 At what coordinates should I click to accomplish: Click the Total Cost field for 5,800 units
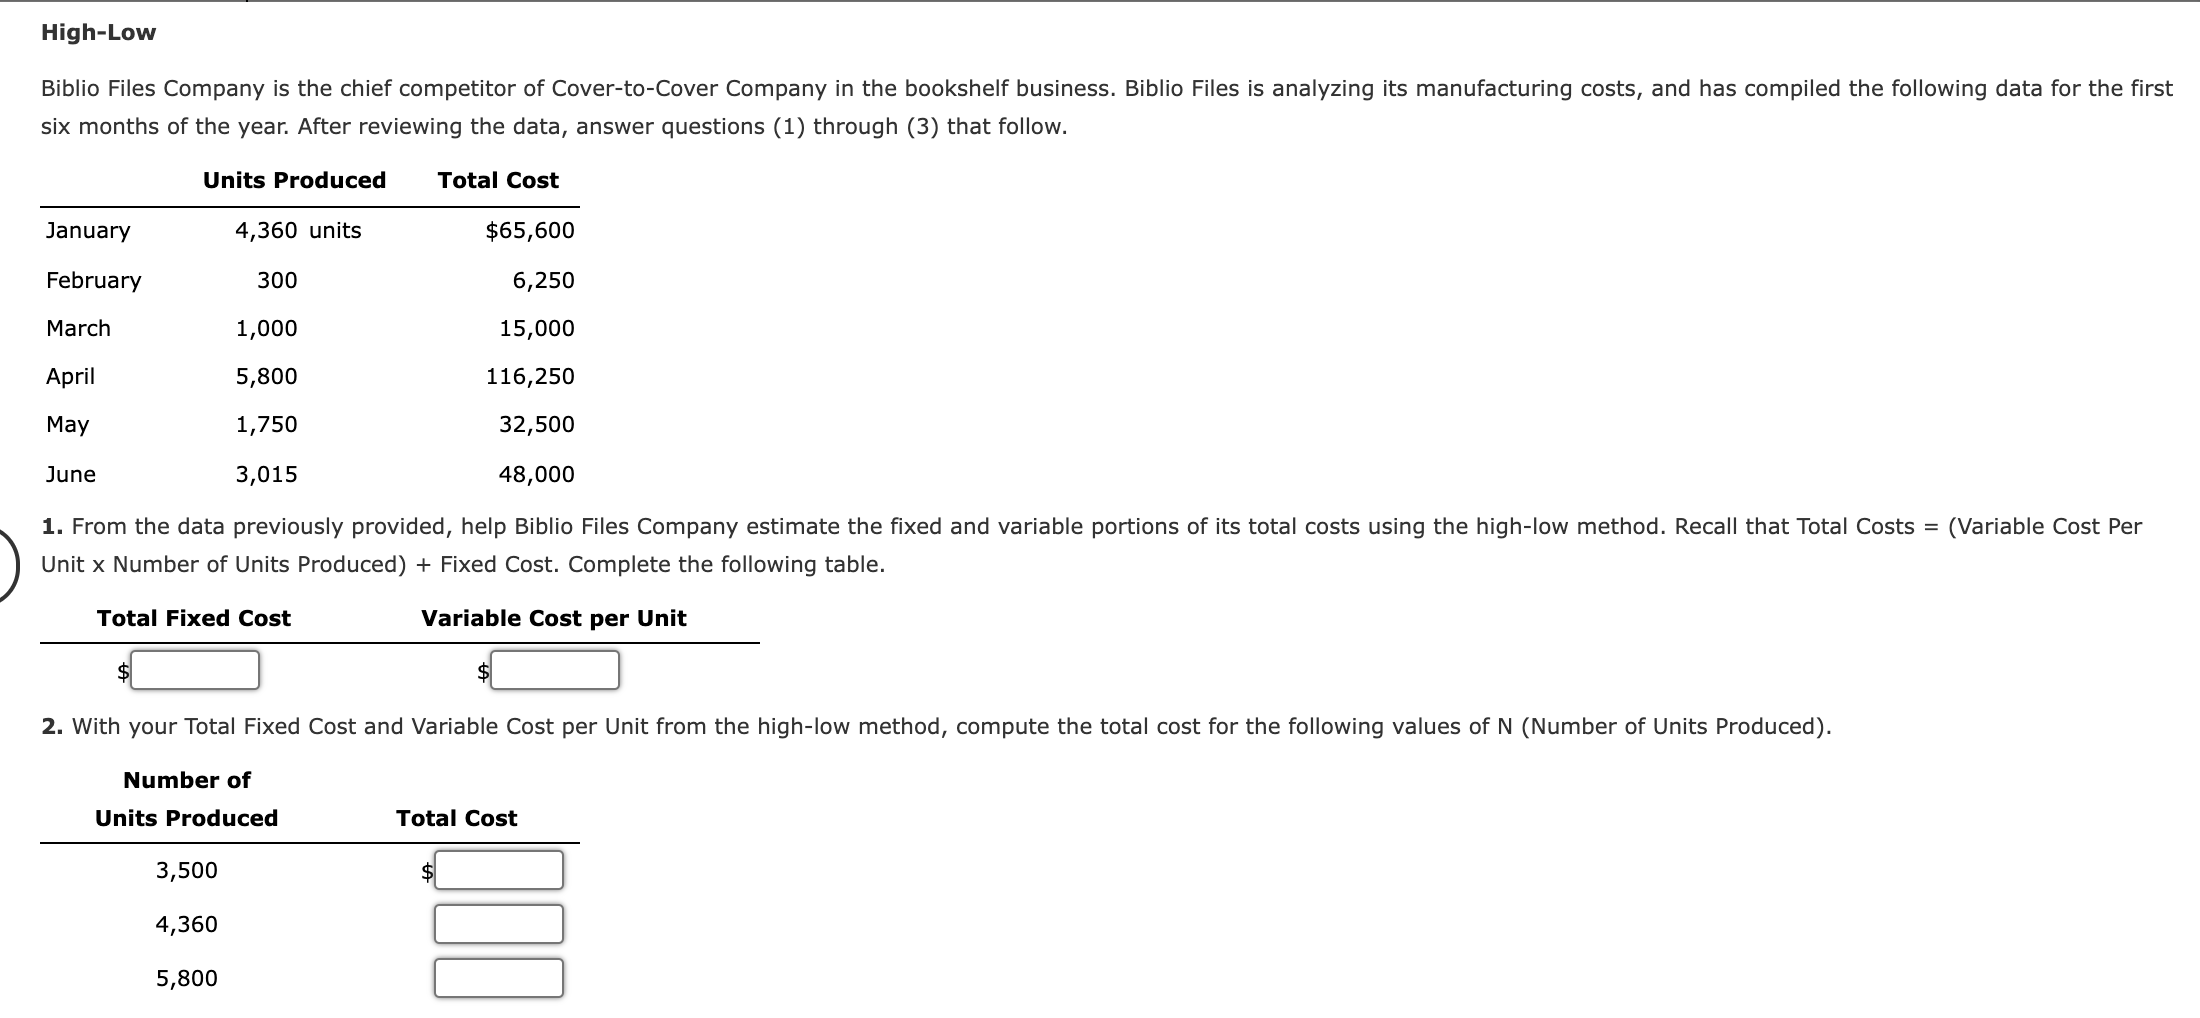(497, 977)
